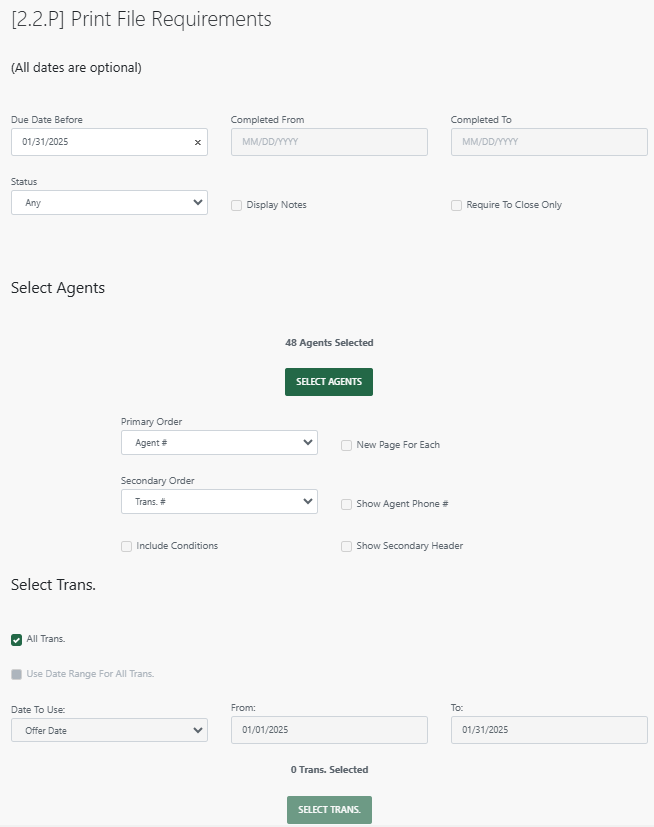This screenshot has width=654, height=827.
Task: Enable the Display Notes checkbox
Action: click(236, 205)
